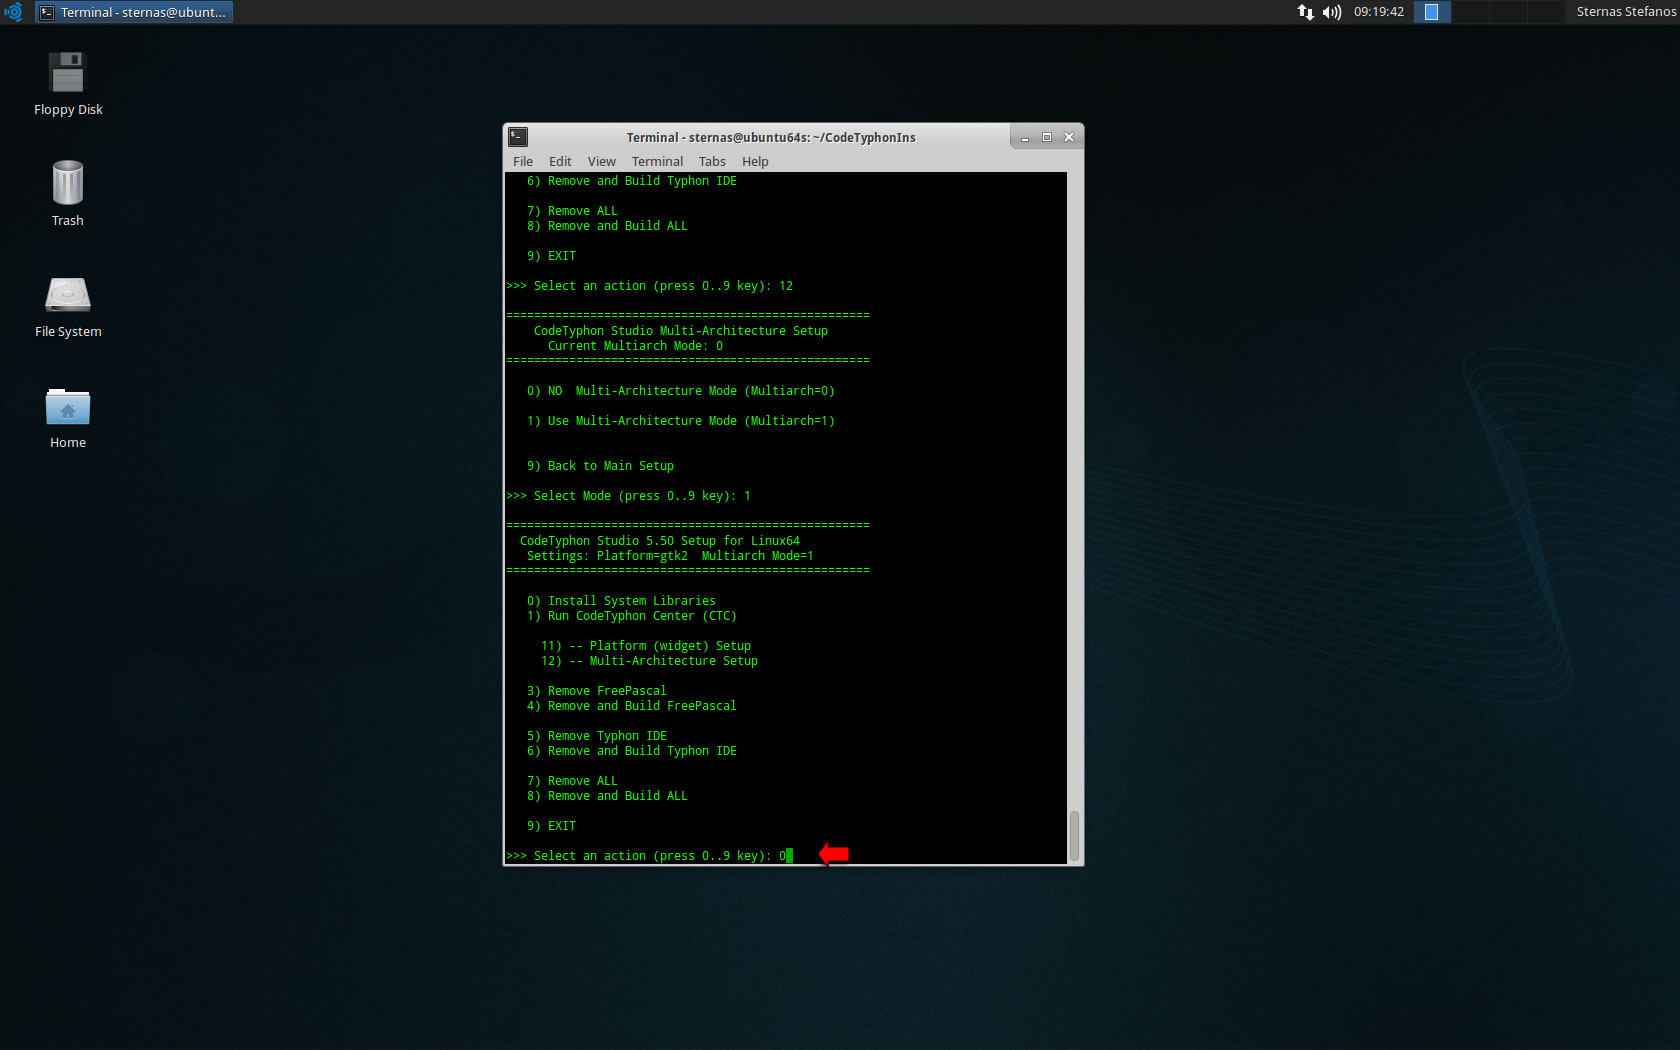
Task: Click '4) Remove and Build FreePascal' line
Action: pyautogui.click(x=631, y=706)
